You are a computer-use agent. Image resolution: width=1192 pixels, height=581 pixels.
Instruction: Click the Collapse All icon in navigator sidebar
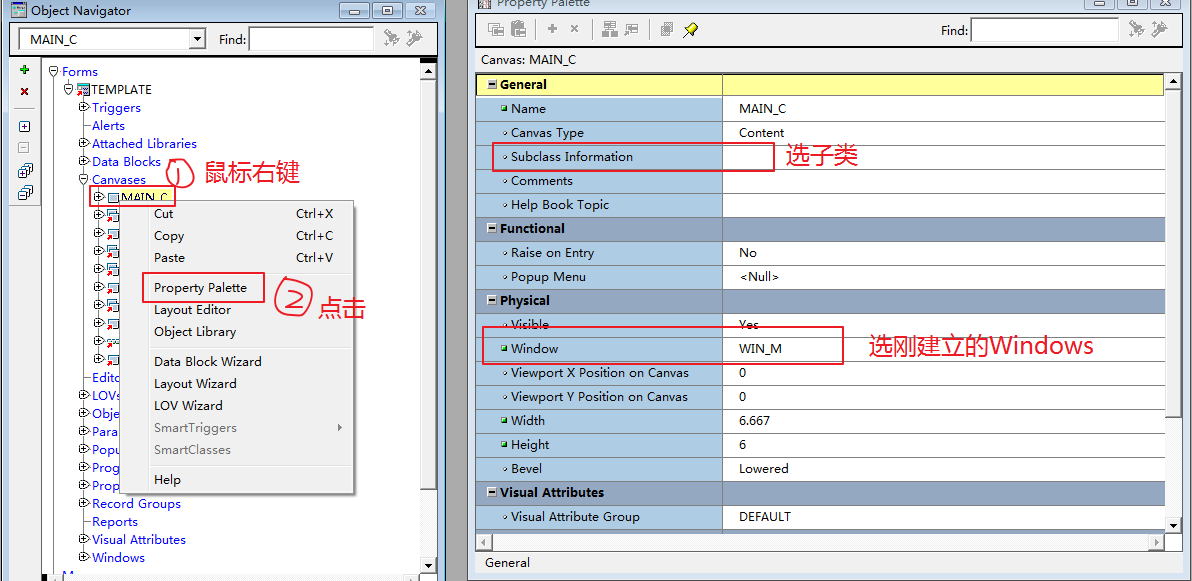click(25, 192)
